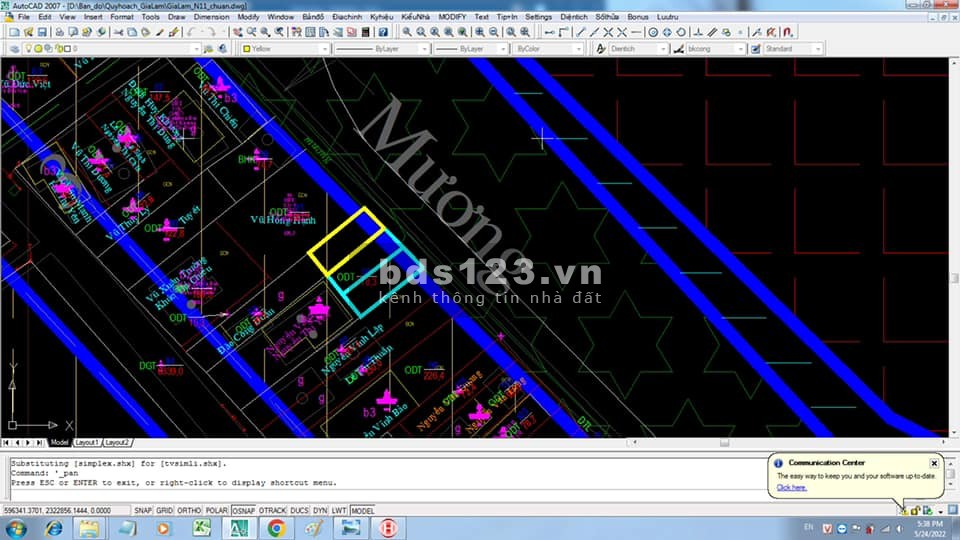Click the vertical scrollbar handle of drawing area
Image resolution: width=960 pixels, height=540 pixels.
(954, 278)
